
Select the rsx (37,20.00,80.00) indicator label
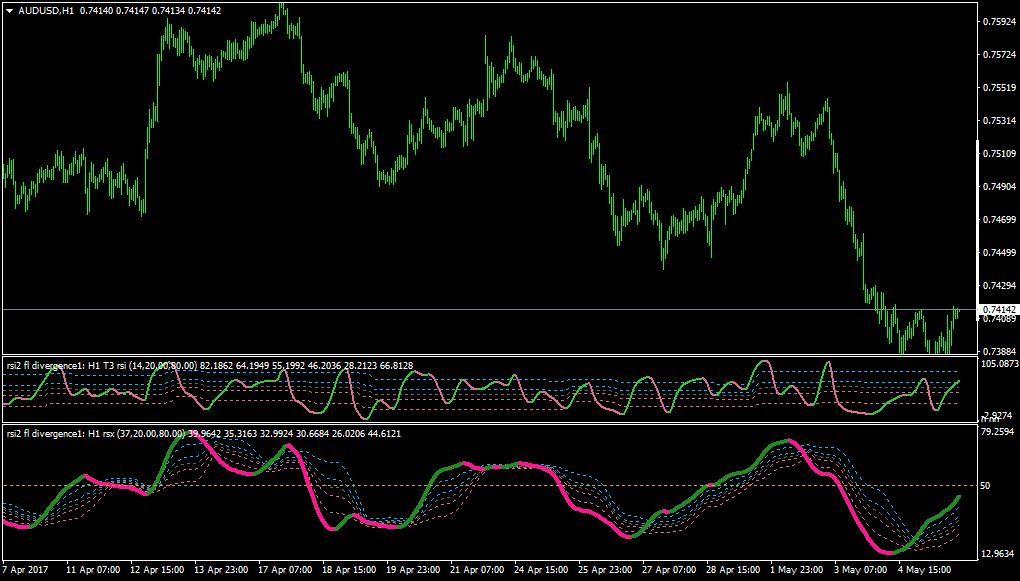point(135,433)
